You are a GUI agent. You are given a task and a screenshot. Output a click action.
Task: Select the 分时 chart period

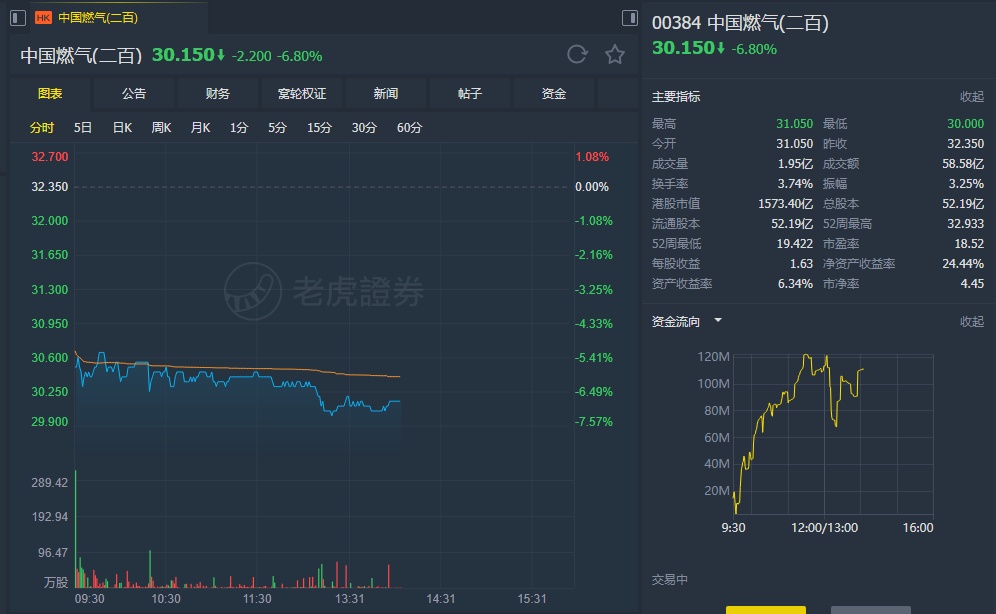(42, 128)
